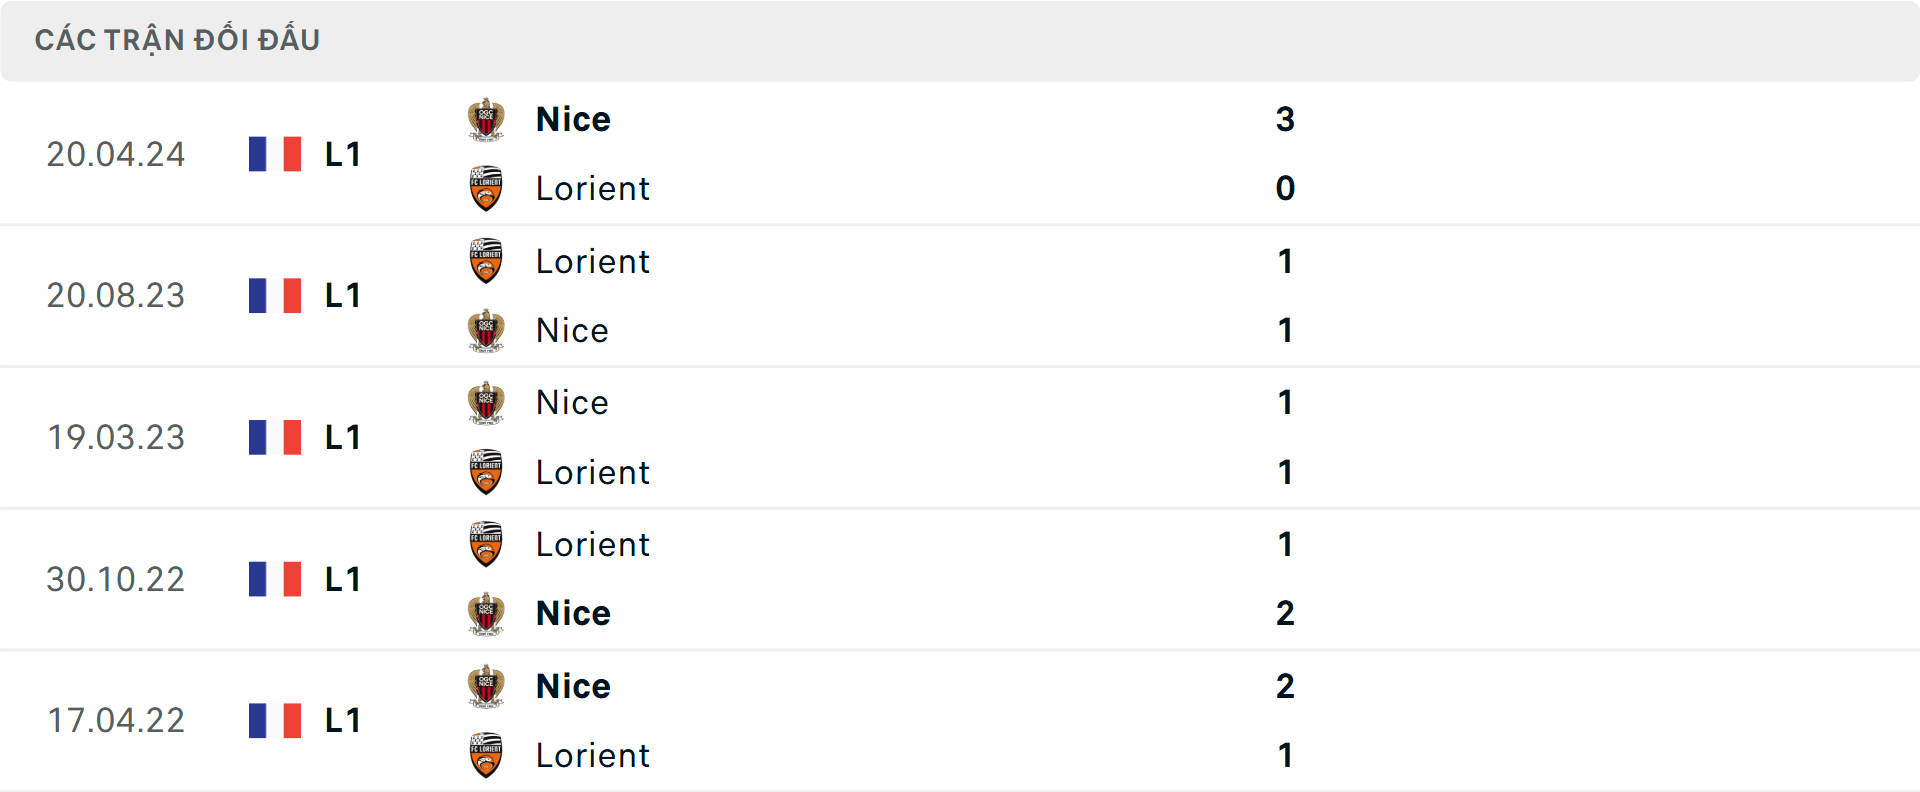Click the Nice logo in the 17.04.22 row
The image size is (1920, 792).
tap(486, 685)
